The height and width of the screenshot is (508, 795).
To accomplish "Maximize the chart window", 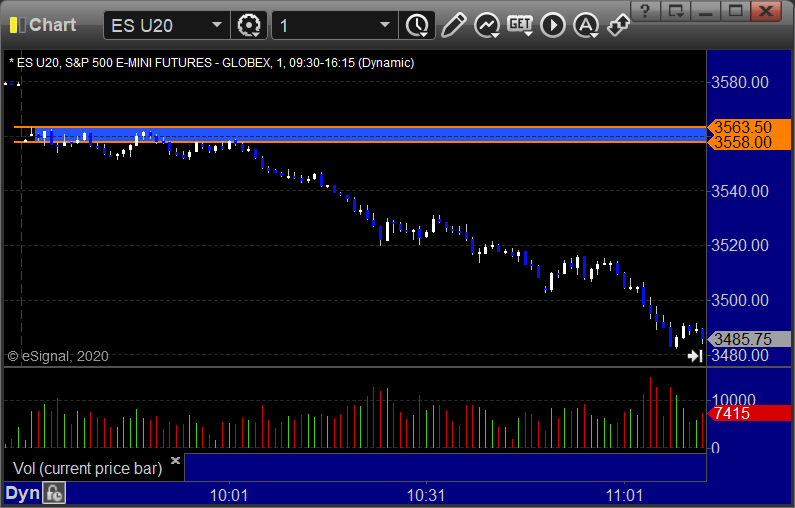I will [x=736, y=11].
